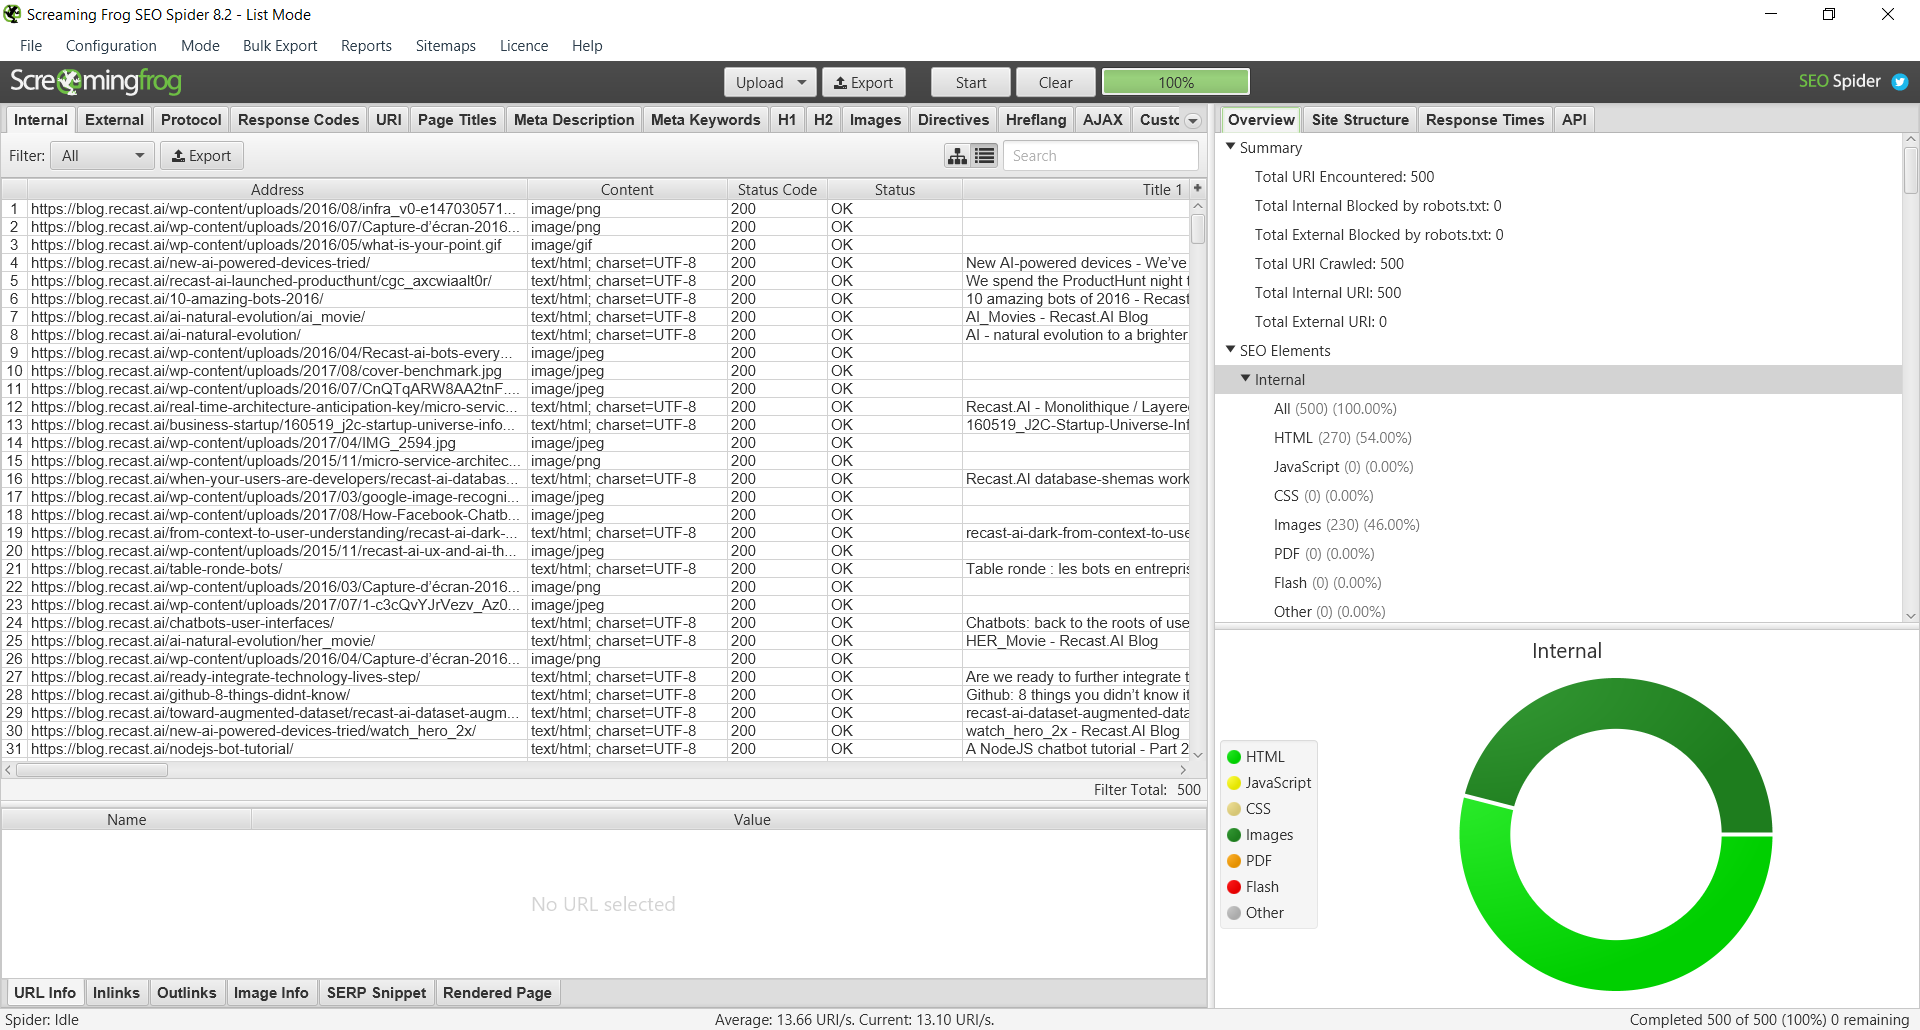Viewport: 1920px width, 1030px height.
Task: Collapse the Summary section
Action: point(1231,147)
